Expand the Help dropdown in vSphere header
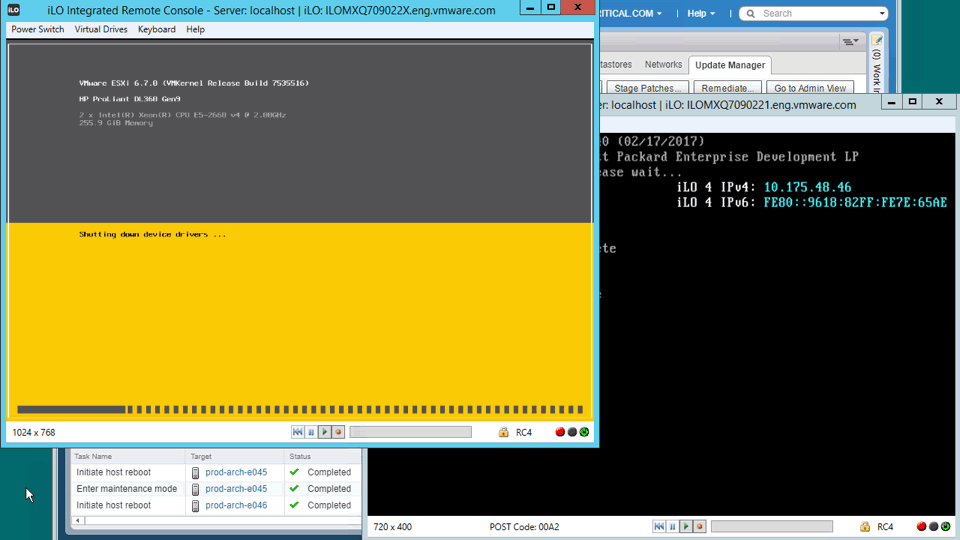Screen dimensions: 960x540 [x=700, y=14]
